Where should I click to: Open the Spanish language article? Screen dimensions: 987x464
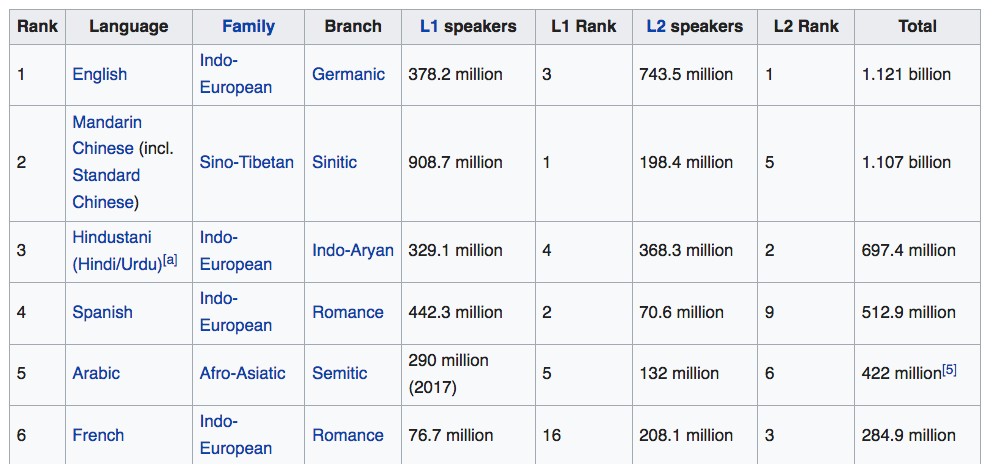pos(102,312)
